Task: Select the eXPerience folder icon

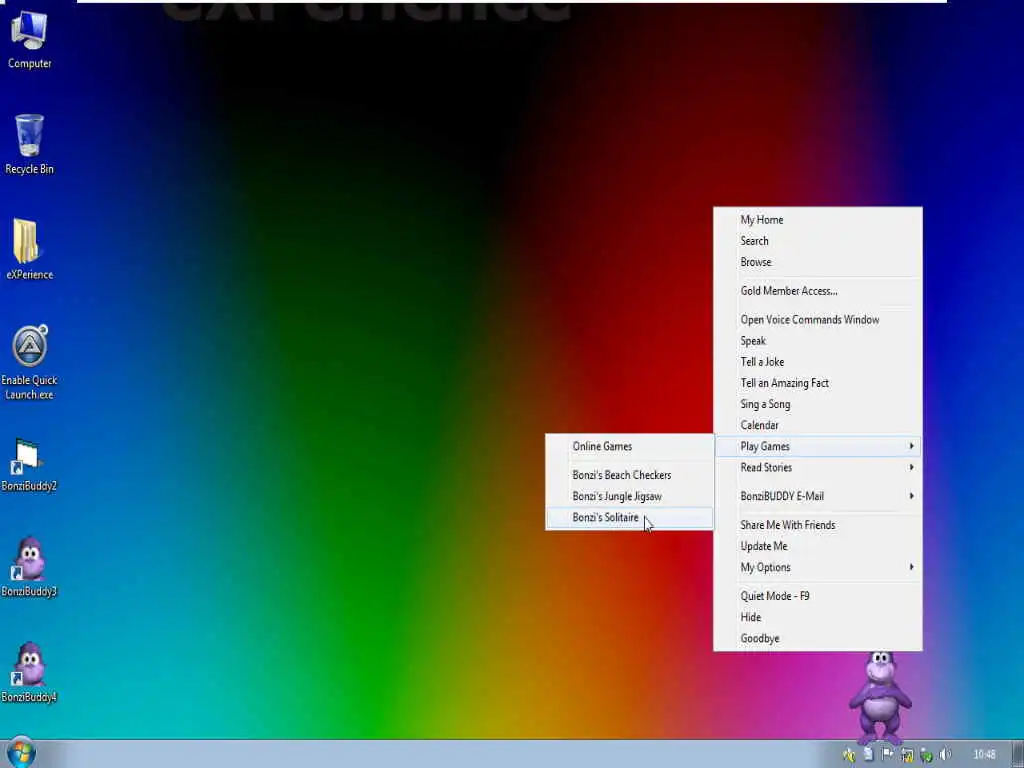Action: pos(29,249)
